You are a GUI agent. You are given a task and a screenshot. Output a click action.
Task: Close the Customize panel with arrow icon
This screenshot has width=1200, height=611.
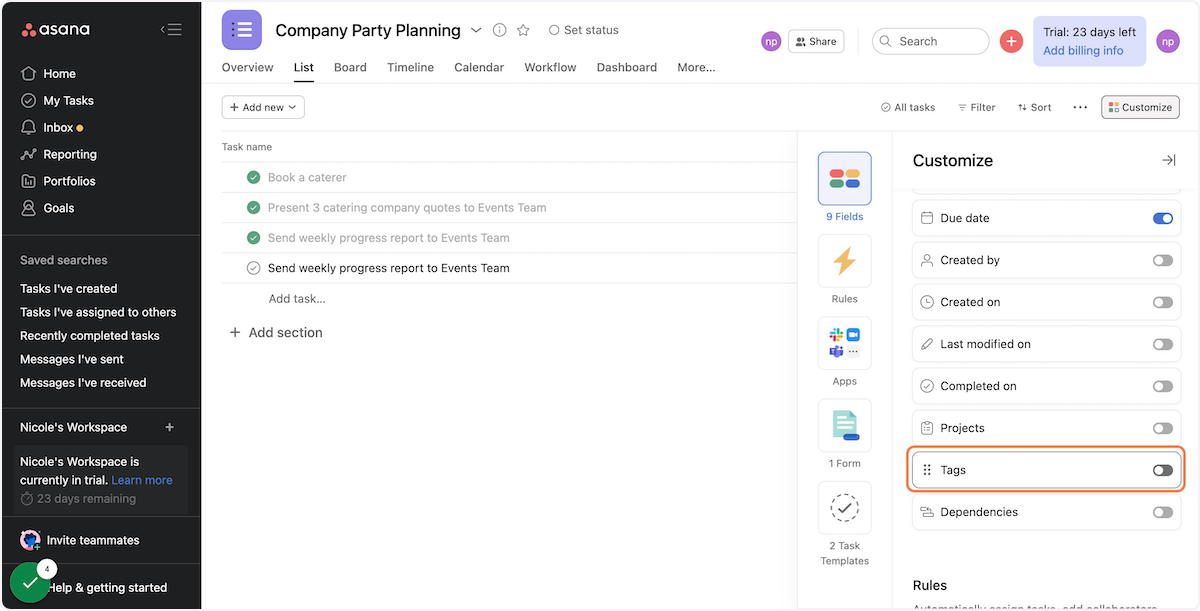[x=1168, y=160]
